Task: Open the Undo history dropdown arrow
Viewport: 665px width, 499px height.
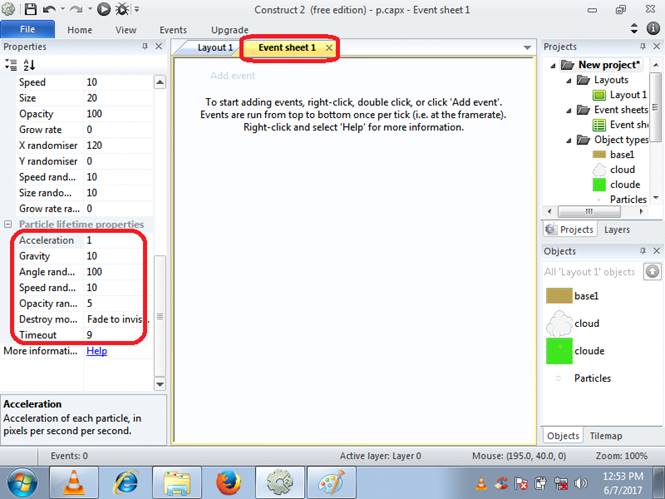Action: (63, 9)
